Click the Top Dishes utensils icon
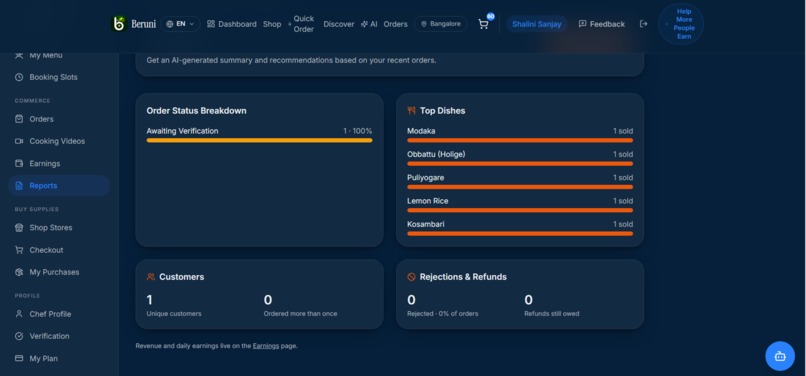 (x=411, y=111)
